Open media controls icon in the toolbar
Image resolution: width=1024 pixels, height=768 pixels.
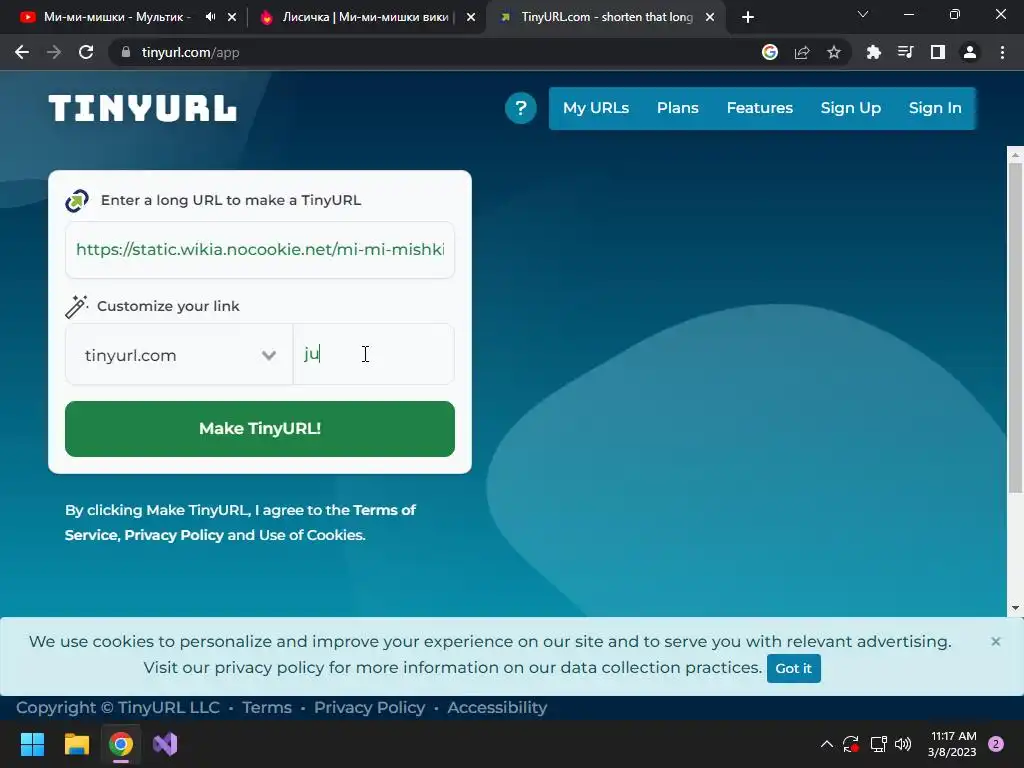pyautogui.click(x=906, y=52)
